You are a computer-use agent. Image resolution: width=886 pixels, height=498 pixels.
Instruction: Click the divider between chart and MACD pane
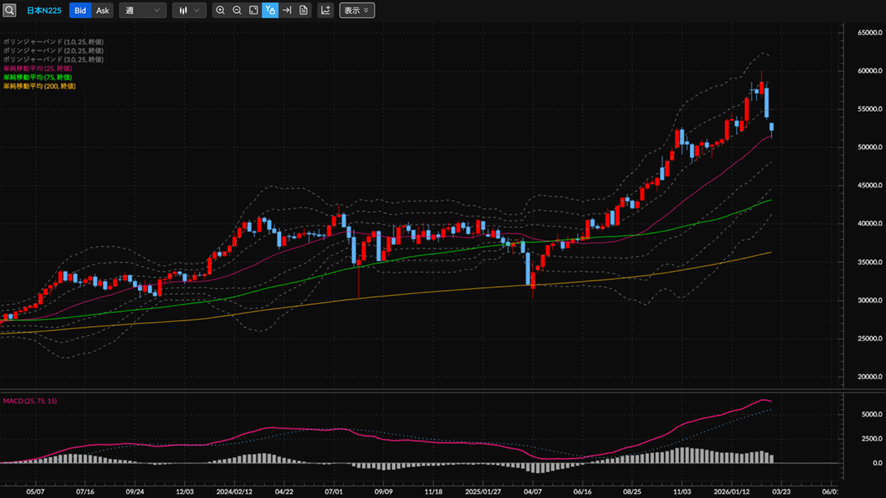(422, 391)
